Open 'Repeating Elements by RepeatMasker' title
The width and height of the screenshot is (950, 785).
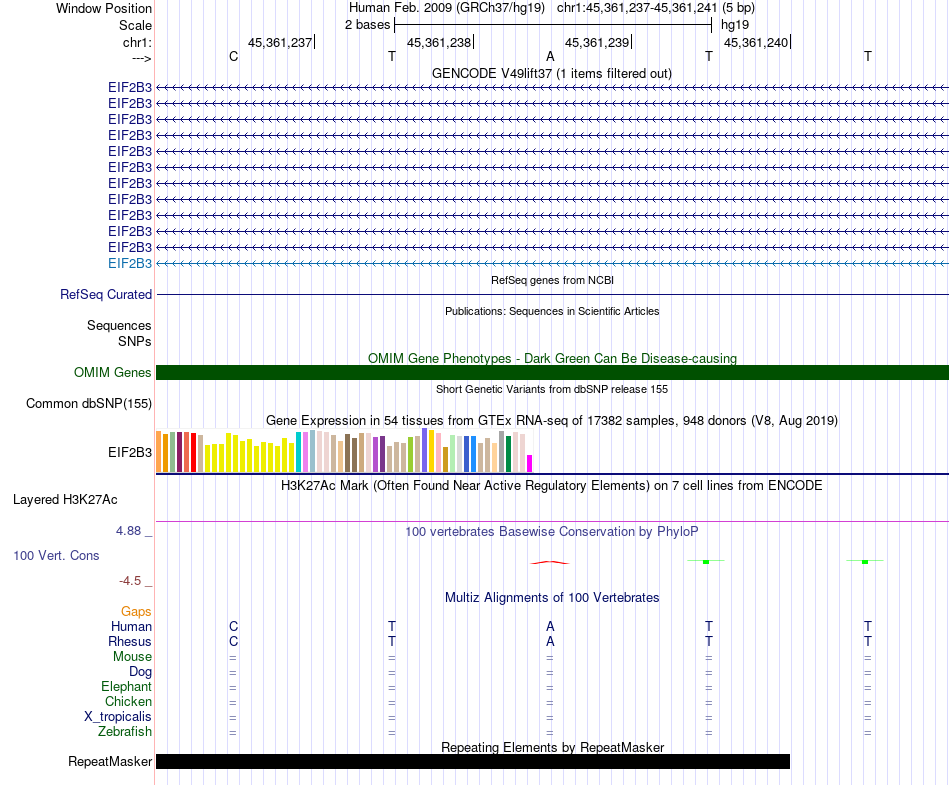[552, 747]
